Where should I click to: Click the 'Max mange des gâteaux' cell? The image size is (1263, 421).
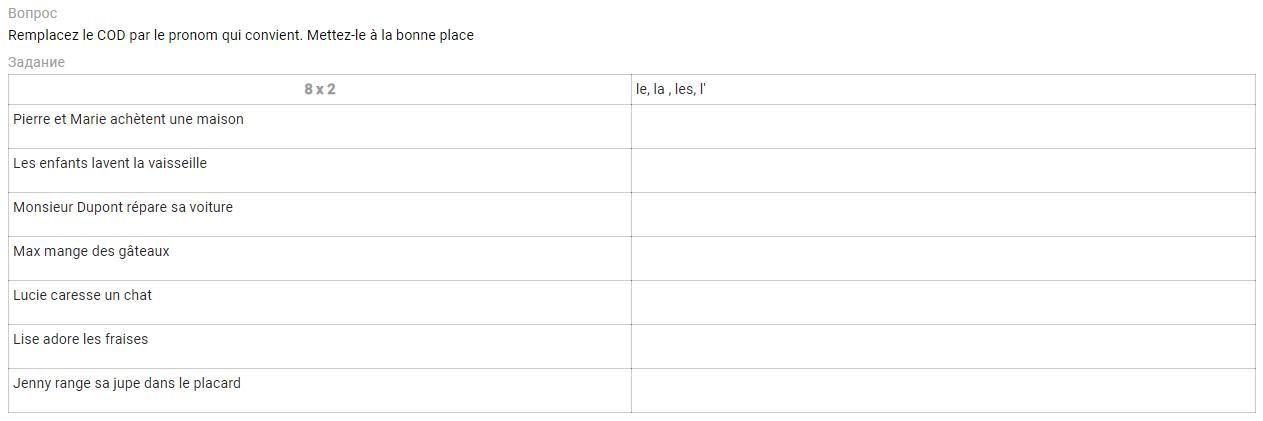click(x=91, y=252)
